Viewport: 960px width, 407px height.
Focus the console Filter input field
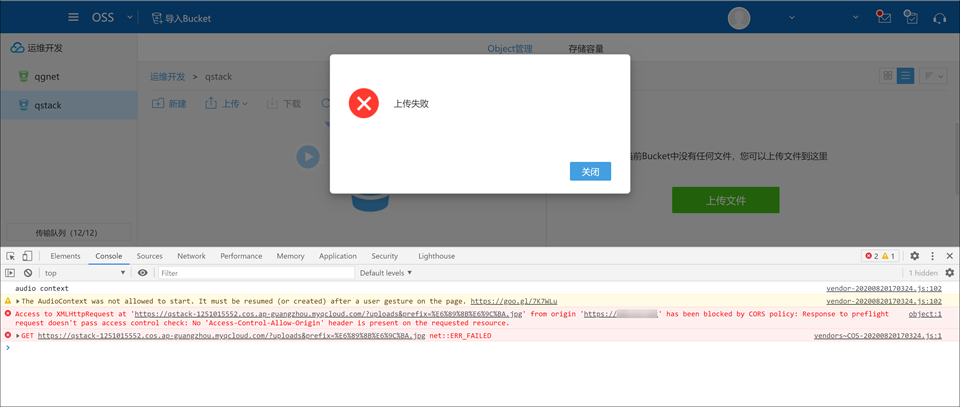pos(257,273)
